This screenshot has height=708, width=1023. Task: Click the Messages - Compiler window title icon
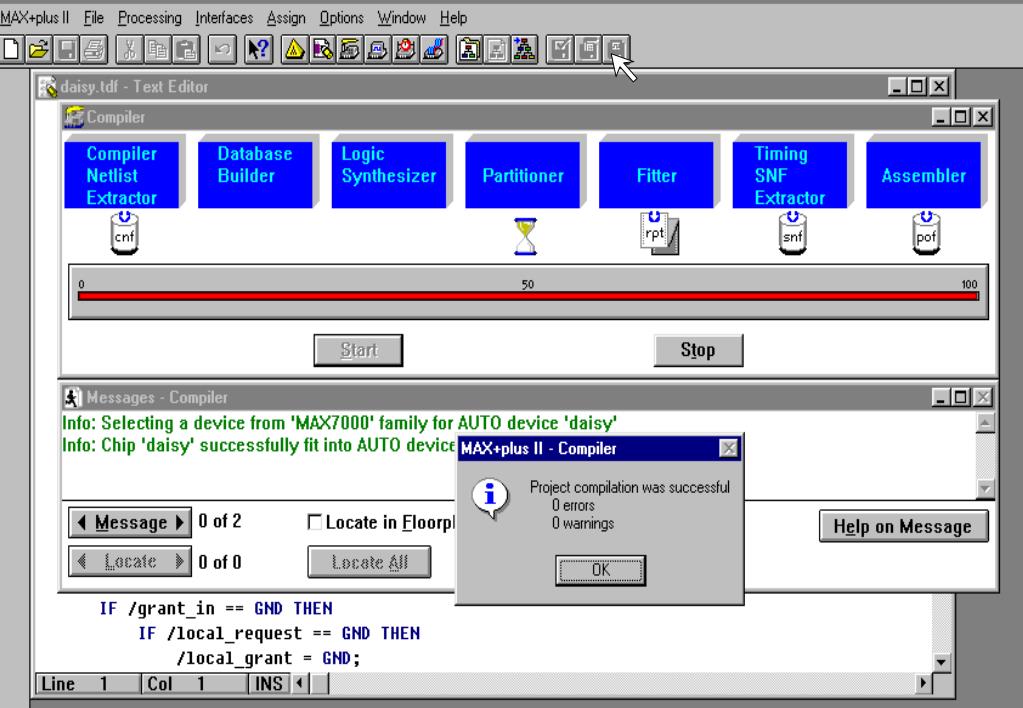(x=72, y=397)
